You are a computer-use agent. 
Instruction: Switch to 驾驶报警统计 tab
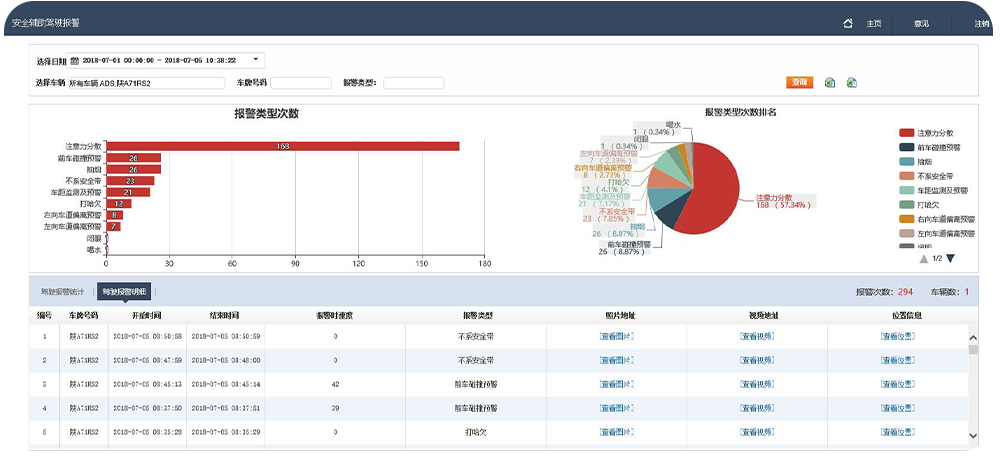pyautogui.click(x=62, y=292)
